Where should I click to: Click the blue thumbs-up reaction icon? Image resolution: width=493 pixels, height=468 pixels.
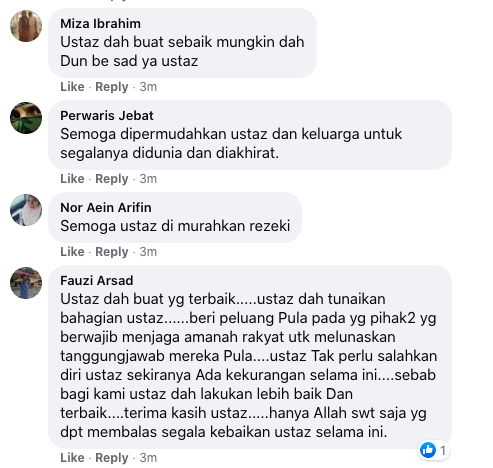(x=428, y=450)
